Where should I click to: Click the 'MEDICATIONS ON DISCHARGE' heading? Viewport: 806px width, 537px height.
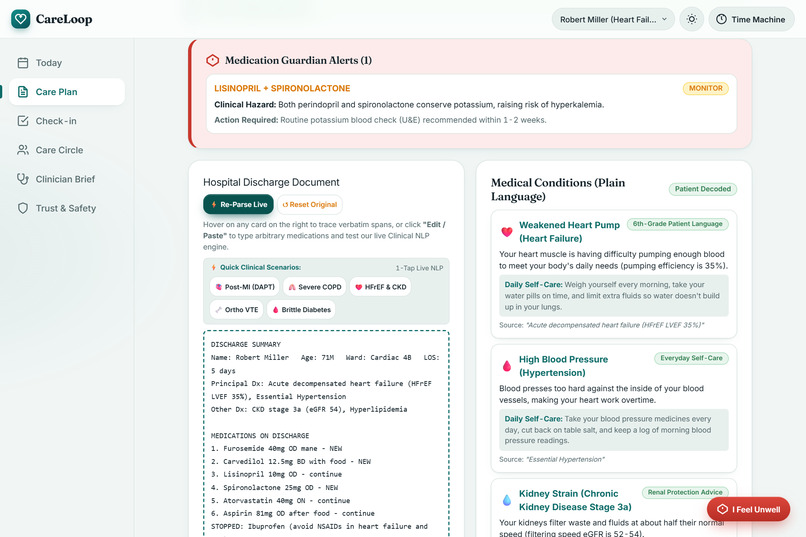tap(260, 436)
